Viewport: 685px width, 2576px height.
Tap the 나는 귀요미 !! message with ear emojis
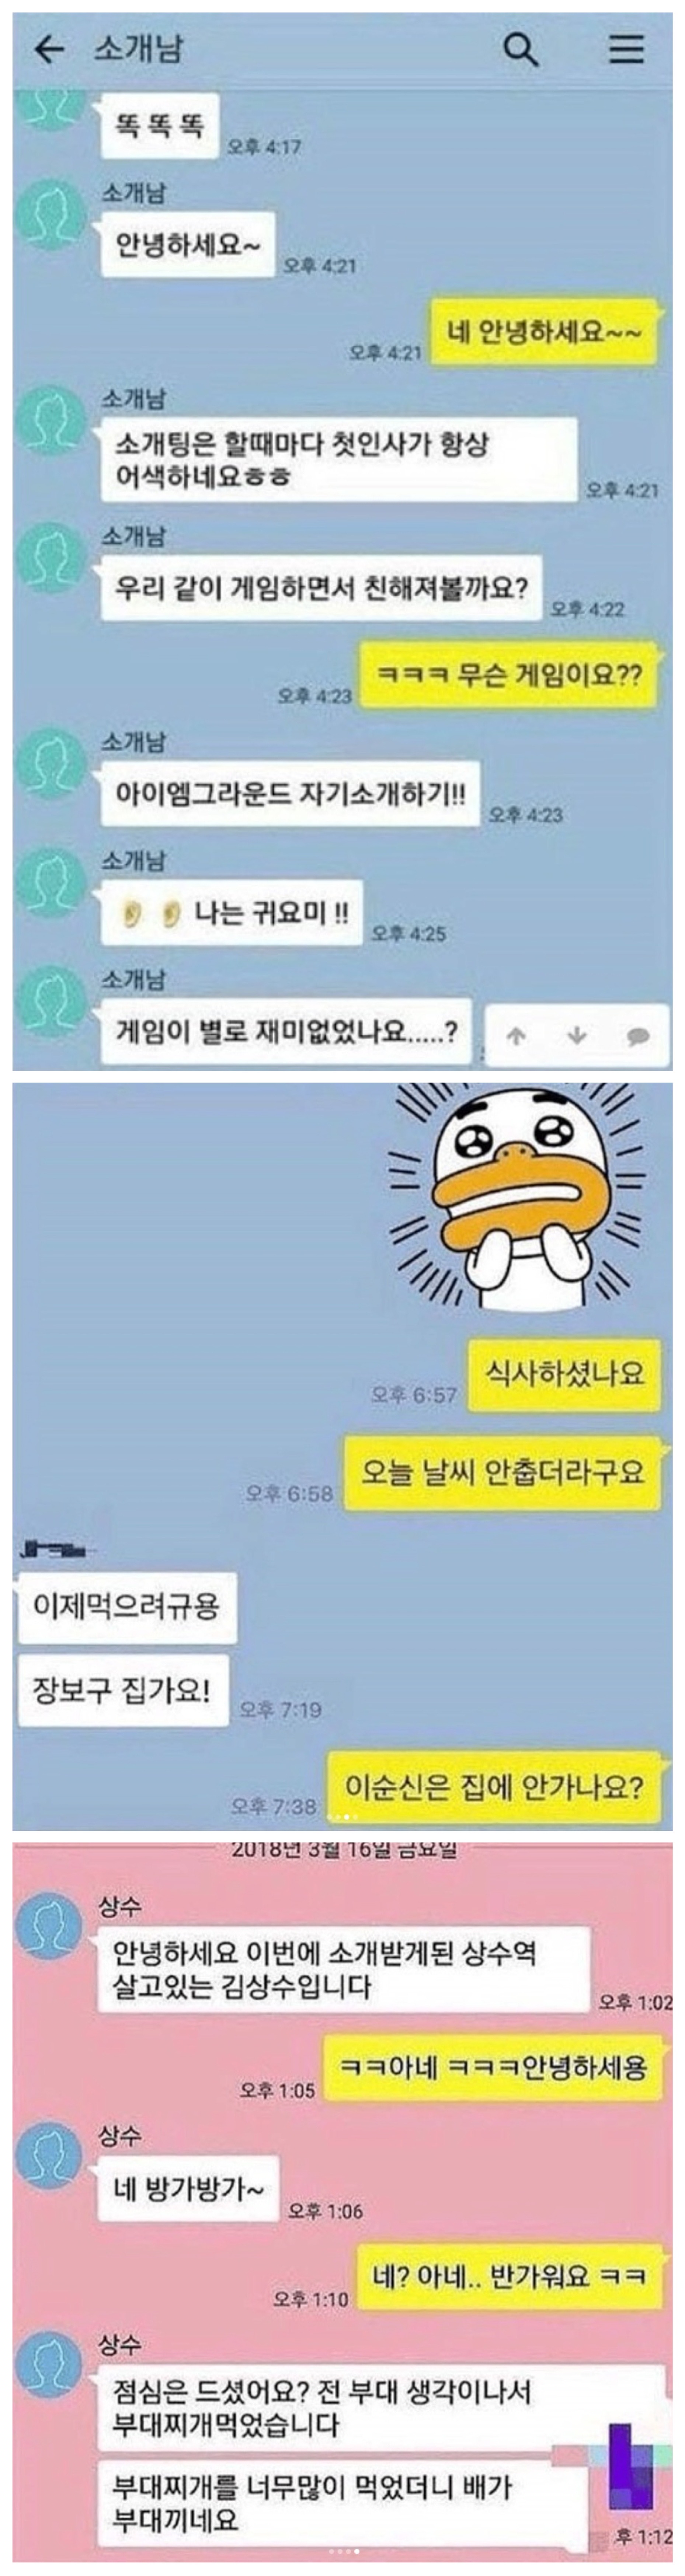pyautogui.click(x=231, y=912)
